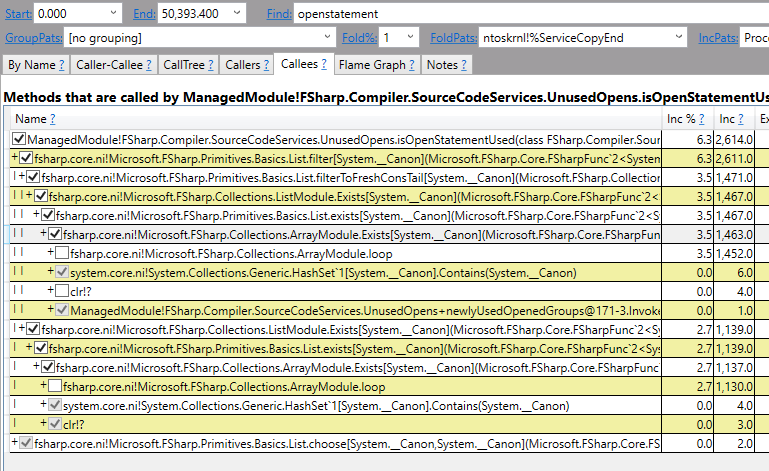
Task: Open help link on Notes tab
Action: (x=463, y=65)
